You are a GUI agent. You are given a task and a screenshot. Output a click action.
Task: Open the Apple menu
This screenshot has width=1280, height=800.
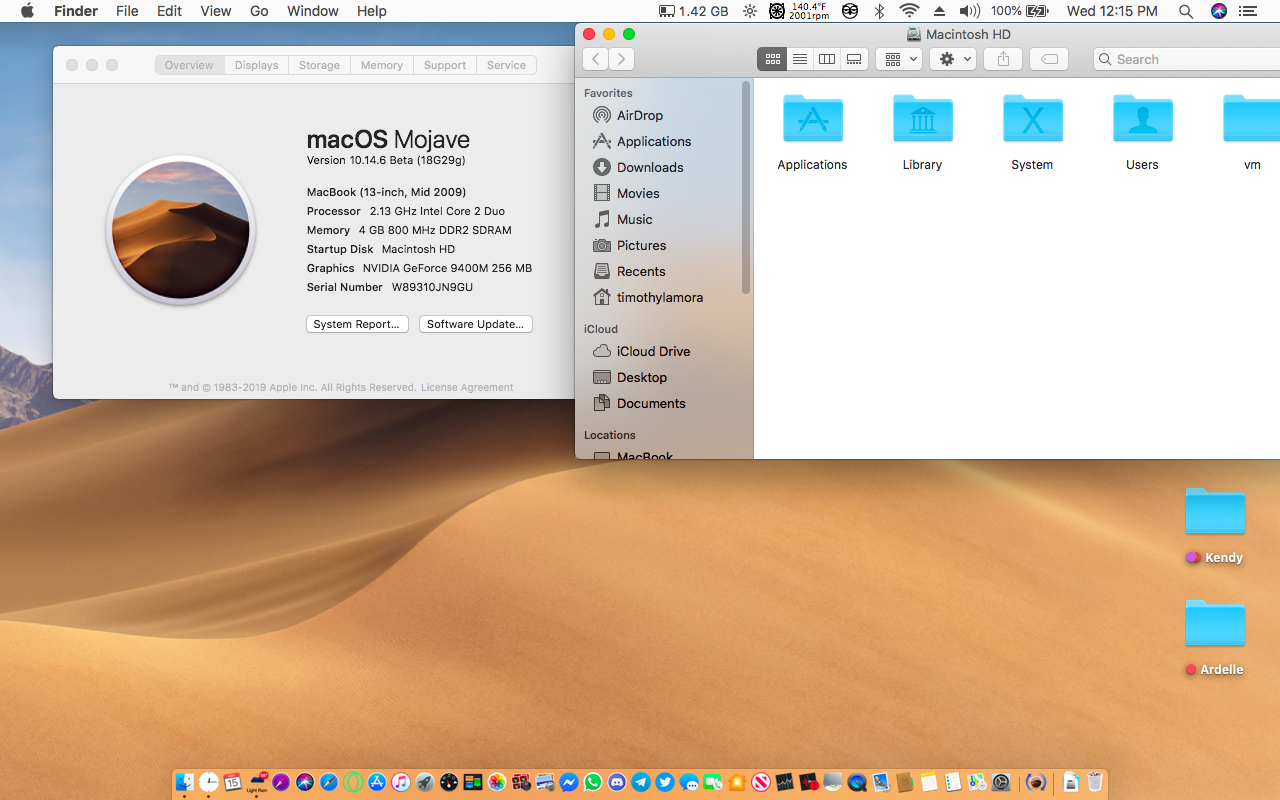coord(27,11)
